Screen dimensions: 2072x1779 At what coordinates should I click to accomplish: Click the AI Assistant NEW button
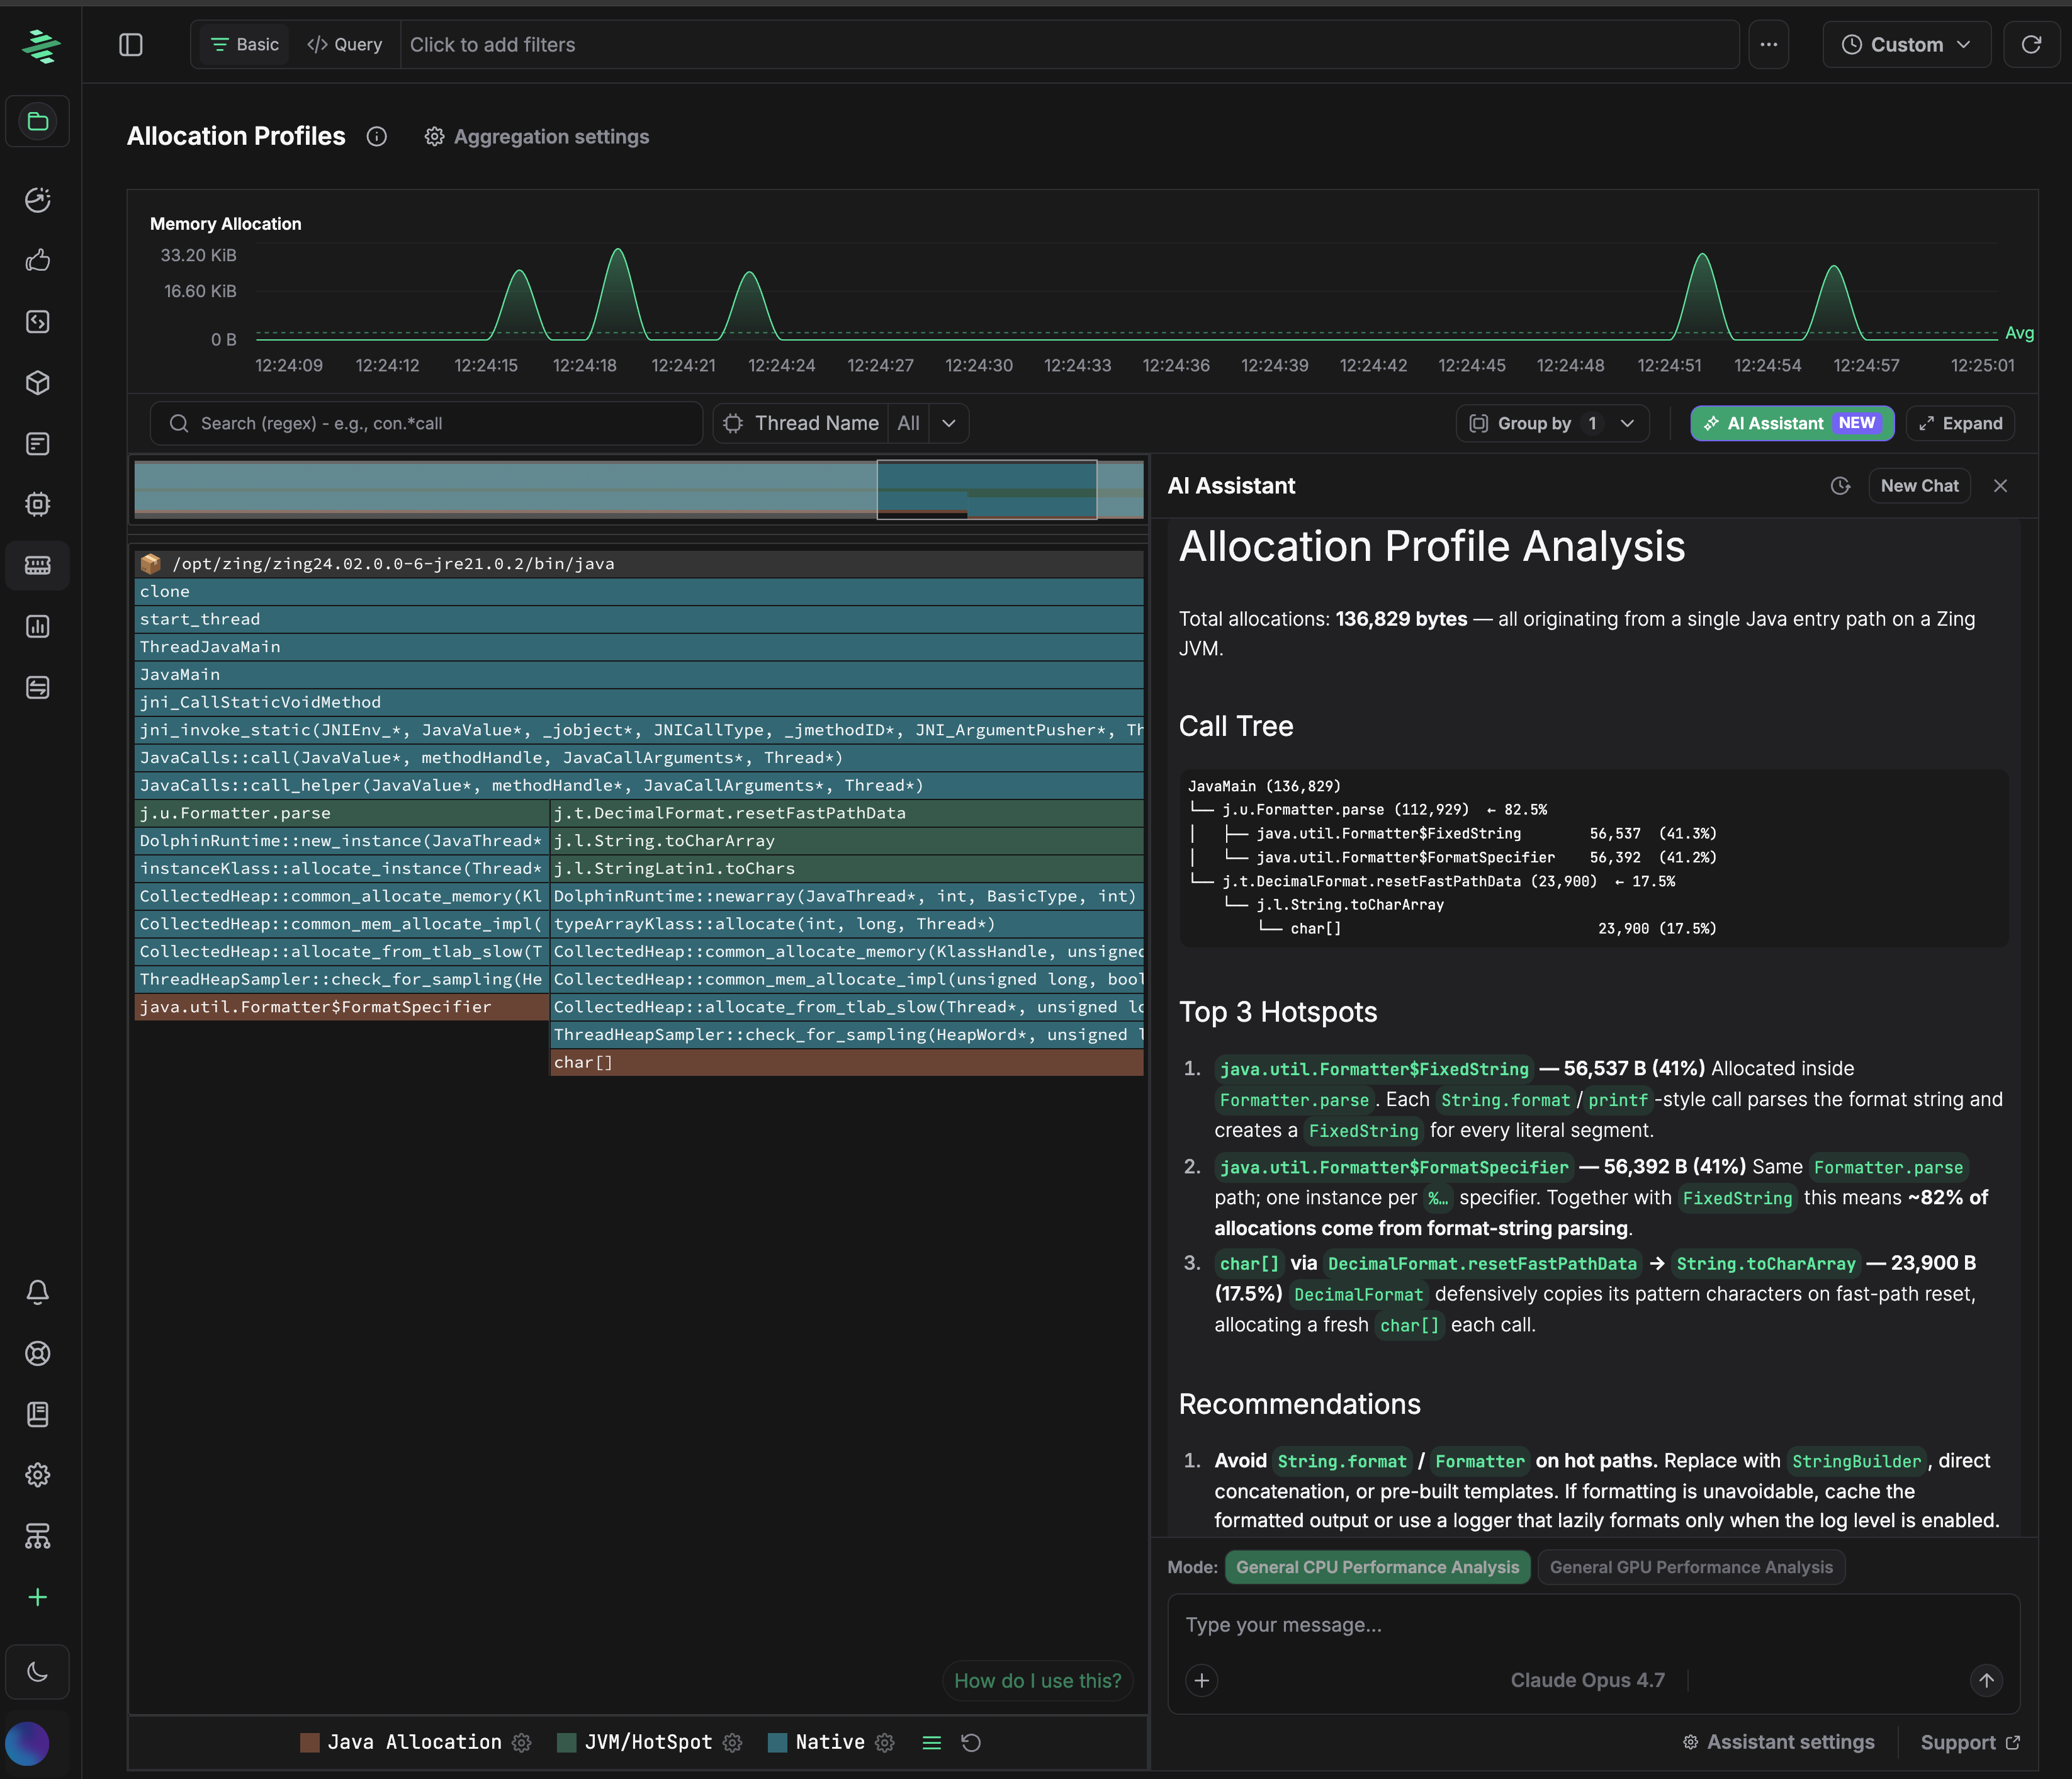(1792, 424)
